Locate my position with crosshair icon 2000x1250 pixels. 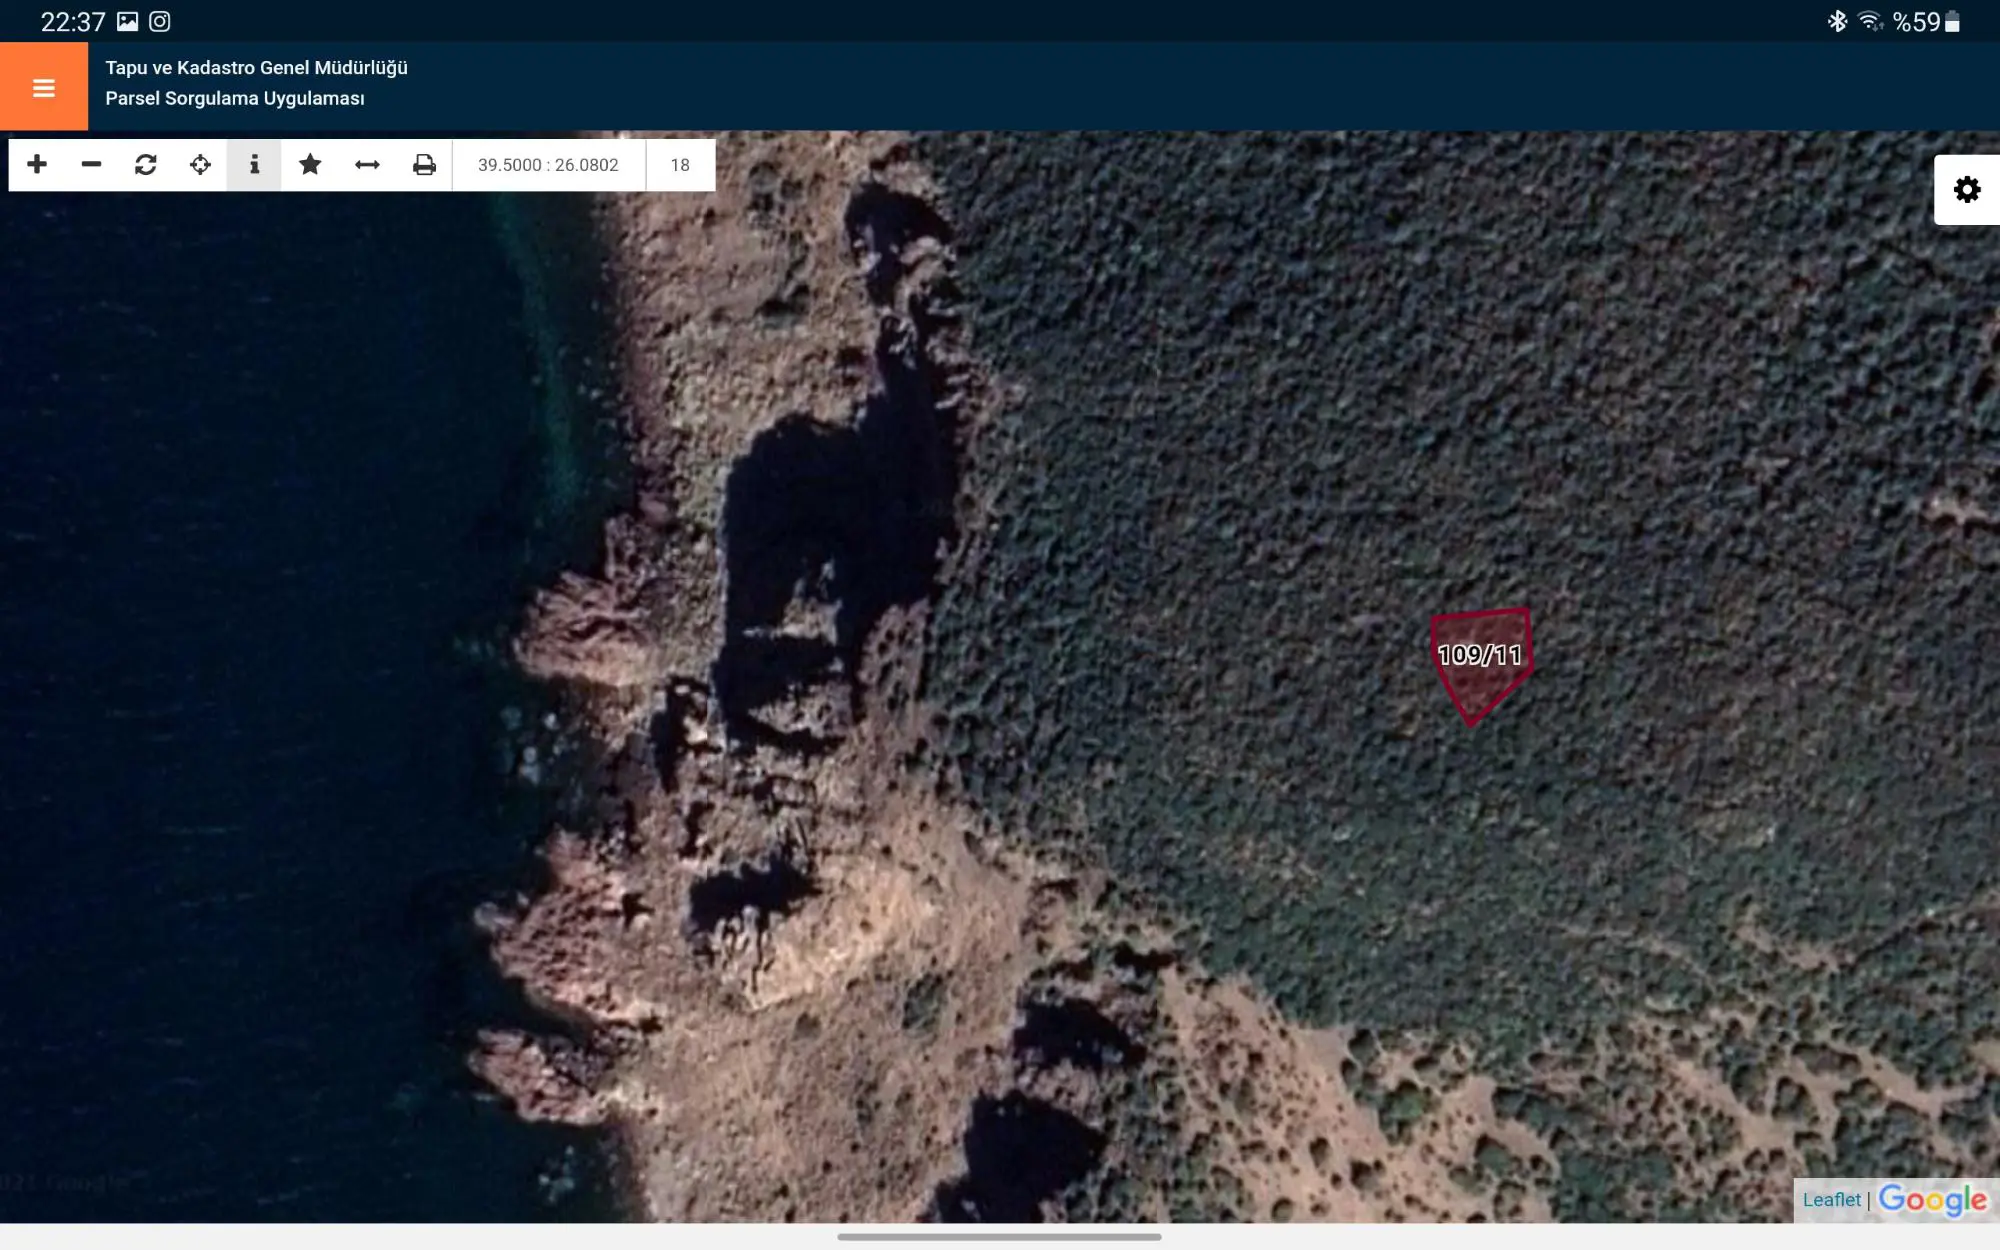coord(200,164)
